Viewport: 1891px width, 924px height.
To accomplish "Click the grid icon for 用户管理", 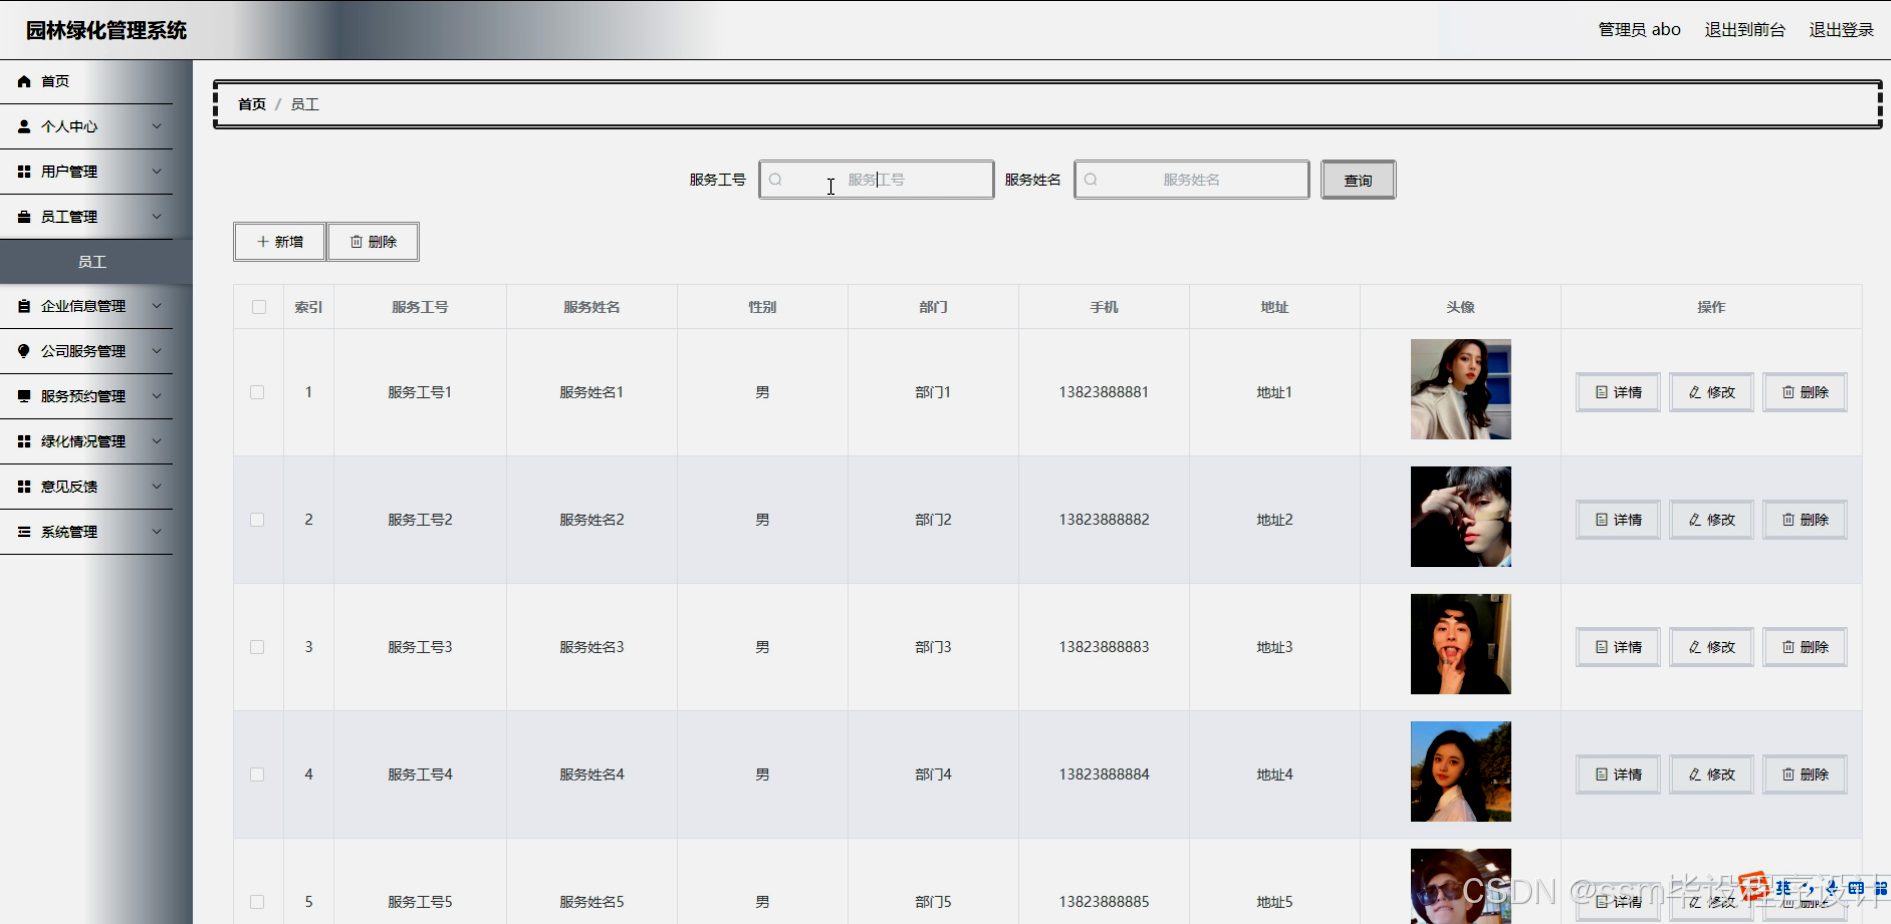I will click(24, 172).
